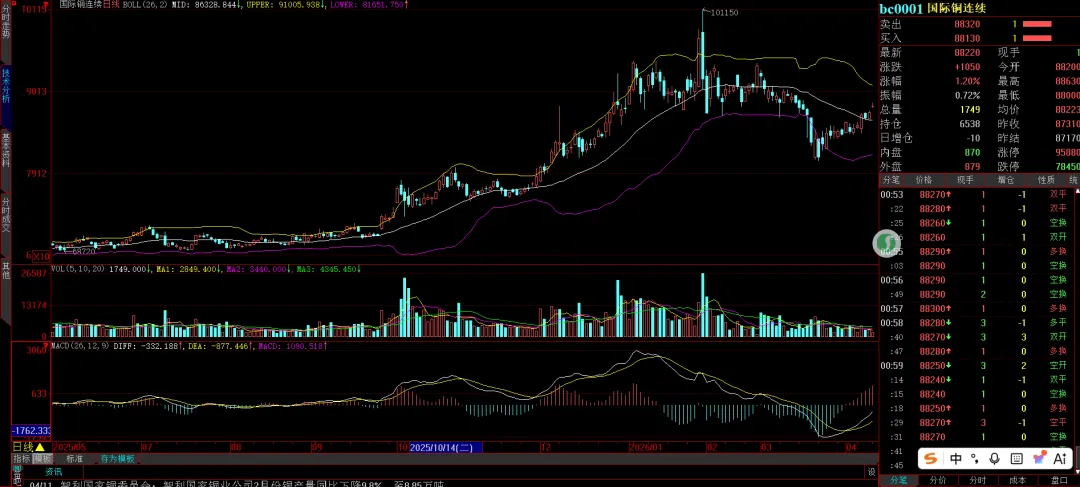The height and width of the screenshot is (487, 1080).
Task: Click the 增仓 column header
Action: pyautogui.click(x=1006, y=180)
